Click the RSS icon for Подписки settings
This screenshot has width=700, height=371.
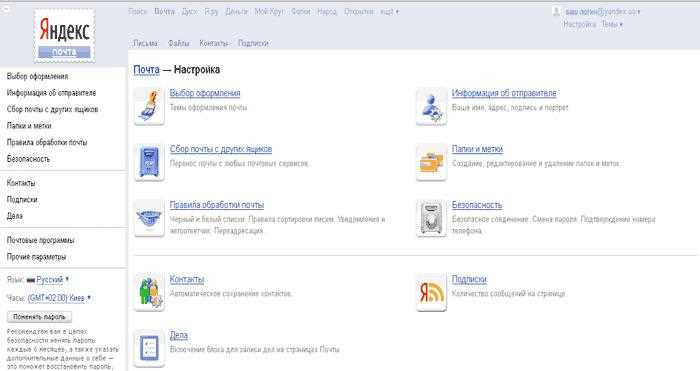(431, 292)
